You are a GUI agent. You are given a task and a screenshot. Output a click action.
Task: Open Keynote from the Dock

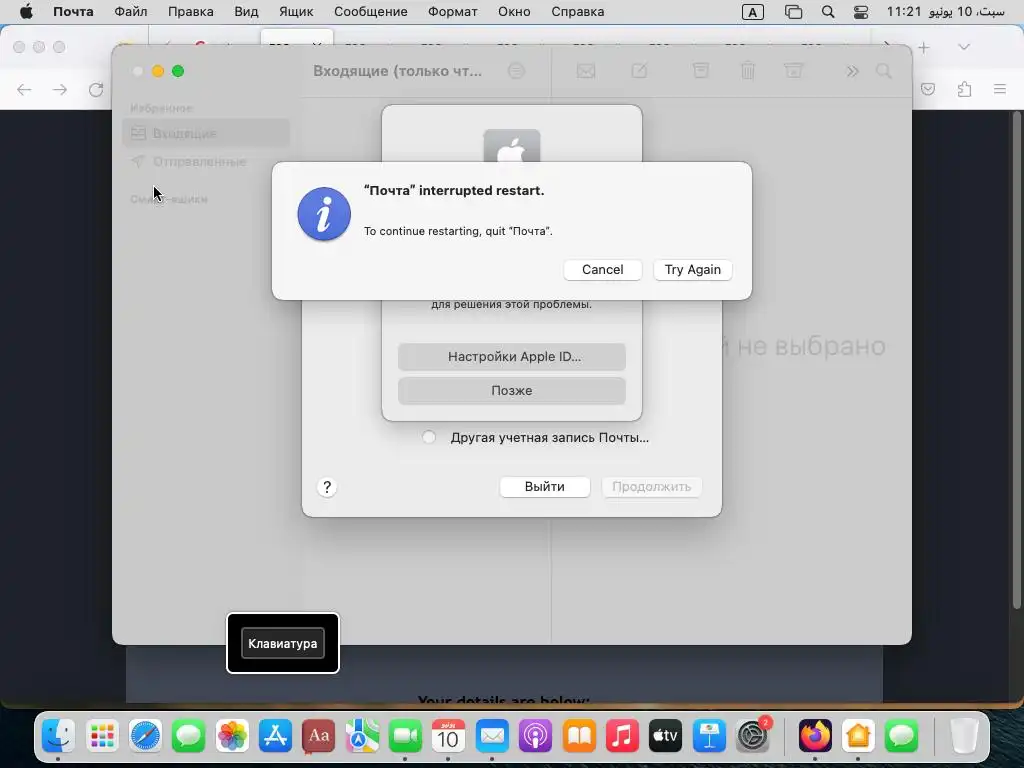coord(709,736)
